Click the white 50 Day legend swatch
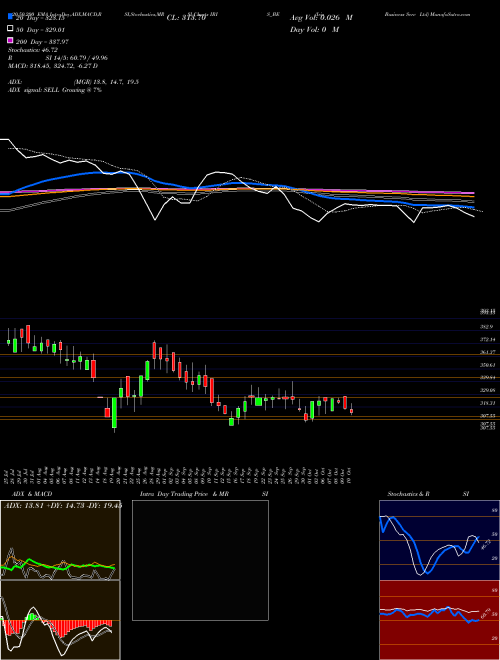 click(x=10, y=29)
